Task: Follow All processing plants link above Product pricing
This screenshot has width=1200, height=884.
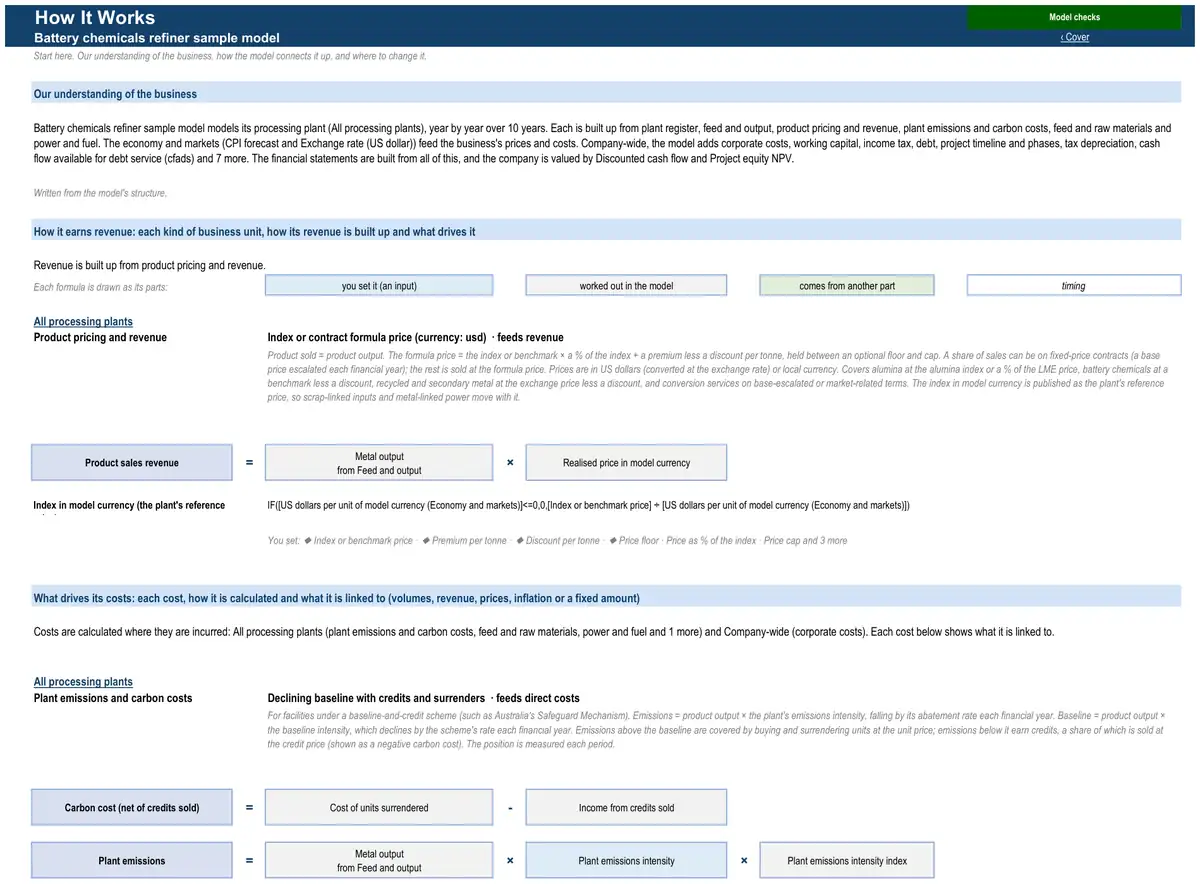Action: coord(83,322)
